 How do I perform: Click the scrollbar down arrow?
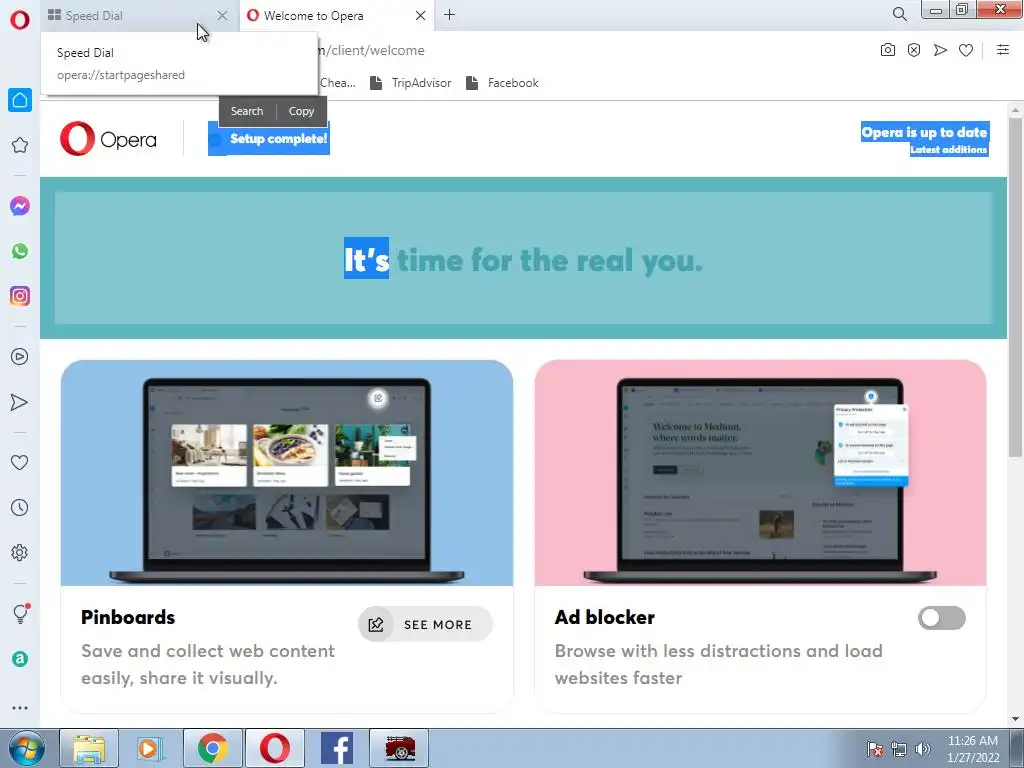tap(1015, 720)
